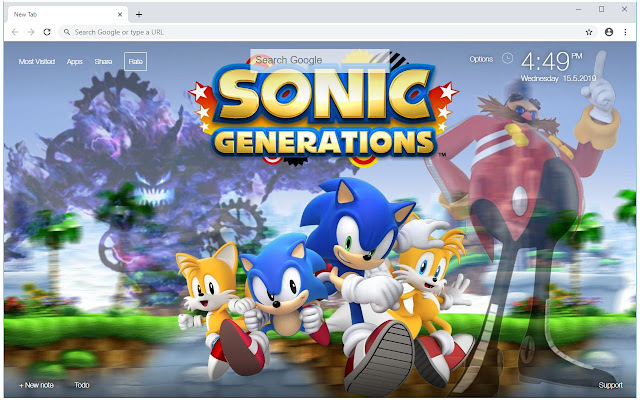The width and height of the screenshot is (640, 400).
Task: Open a new tab with the plus button
Action: pos(139,15)
